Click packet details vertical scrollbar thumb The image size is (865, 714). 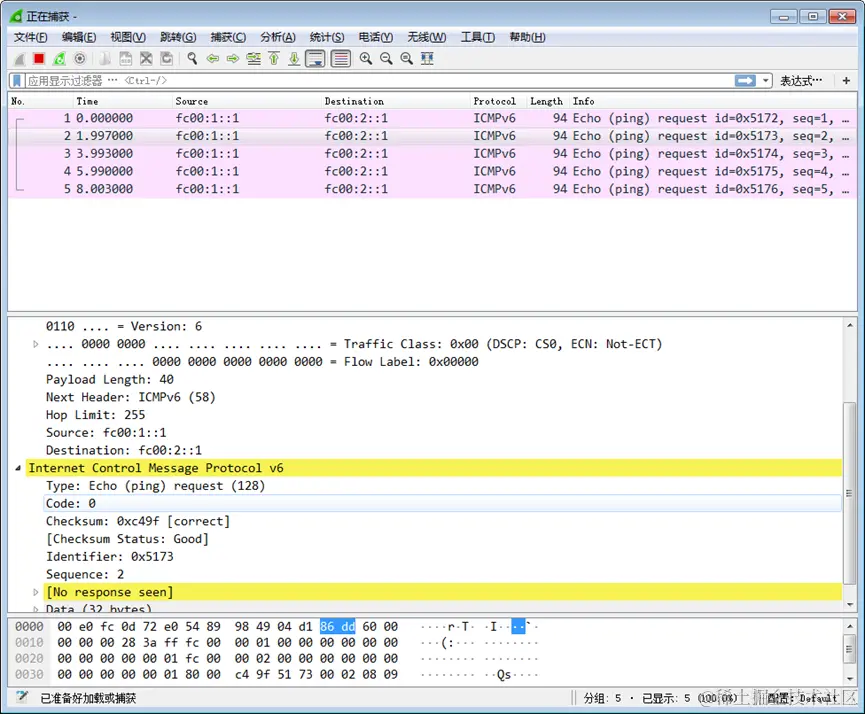point(850,493)
